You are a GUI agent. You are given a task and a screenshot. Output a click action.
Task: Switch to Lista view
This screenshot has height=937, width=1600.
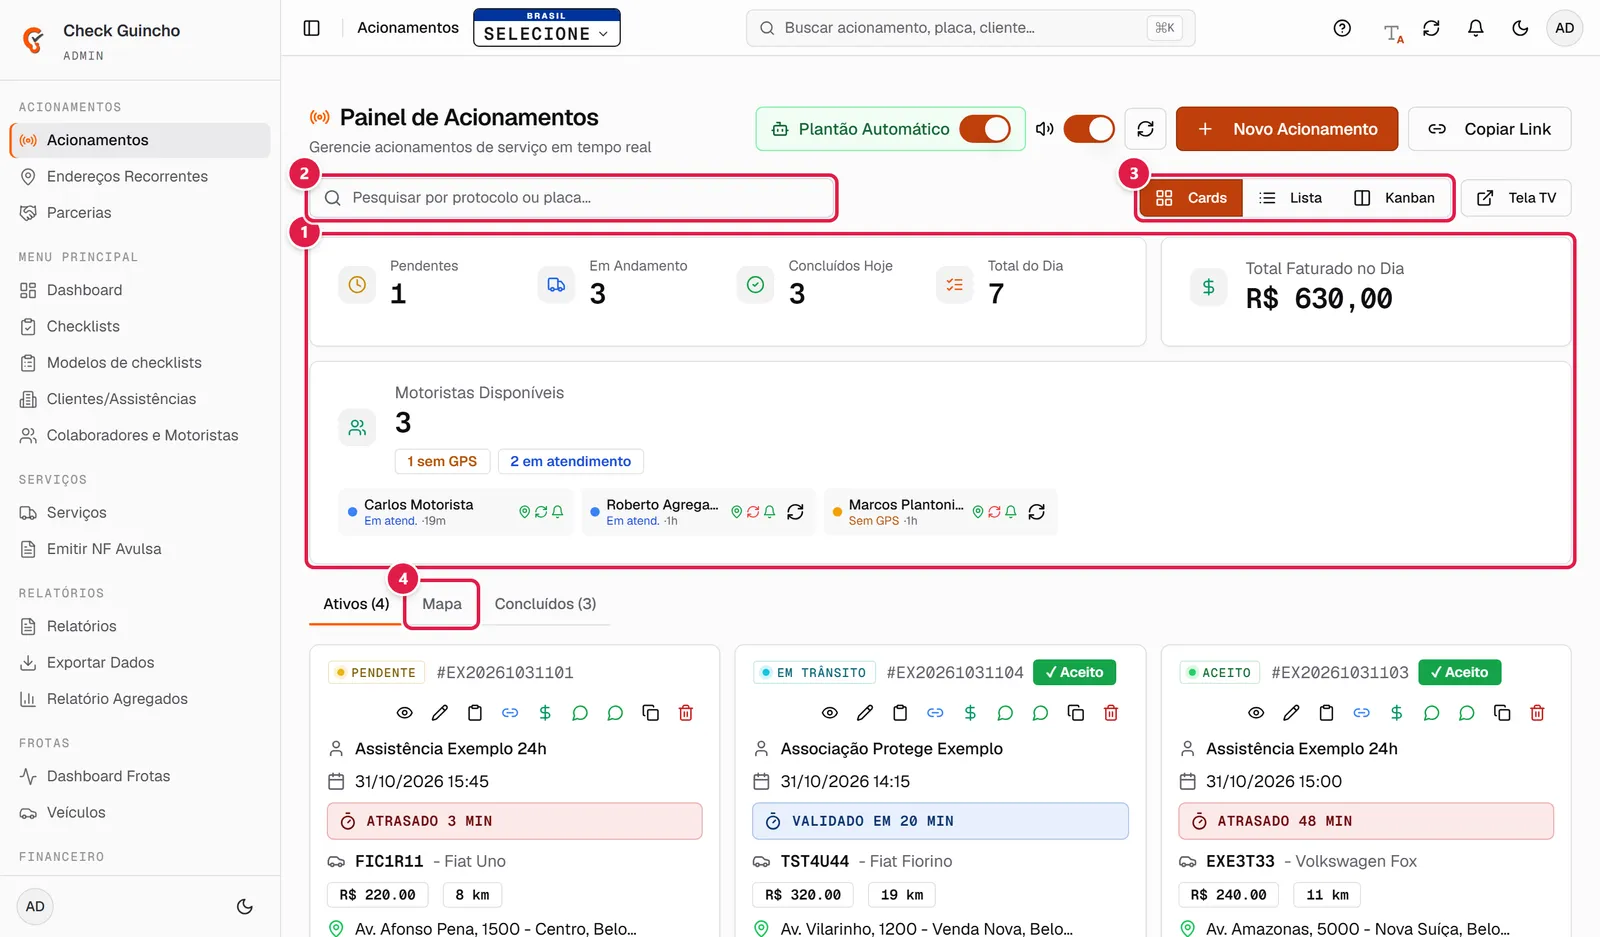(1291, 198)
